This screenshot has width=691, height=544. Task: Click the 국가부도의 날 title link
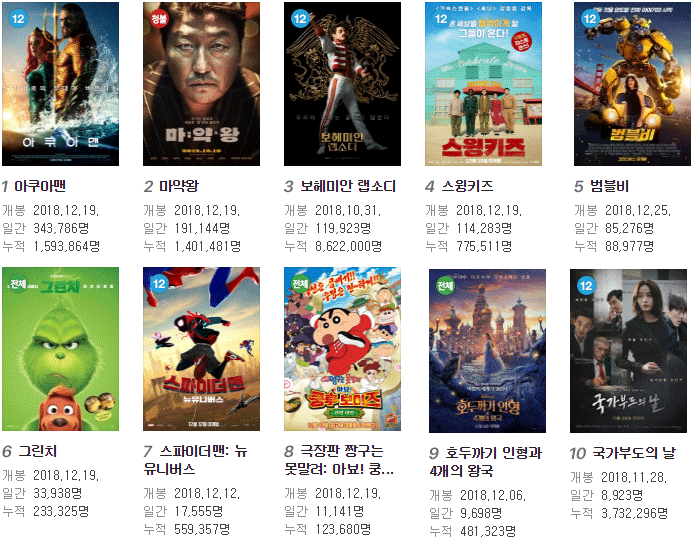(633, 453)
